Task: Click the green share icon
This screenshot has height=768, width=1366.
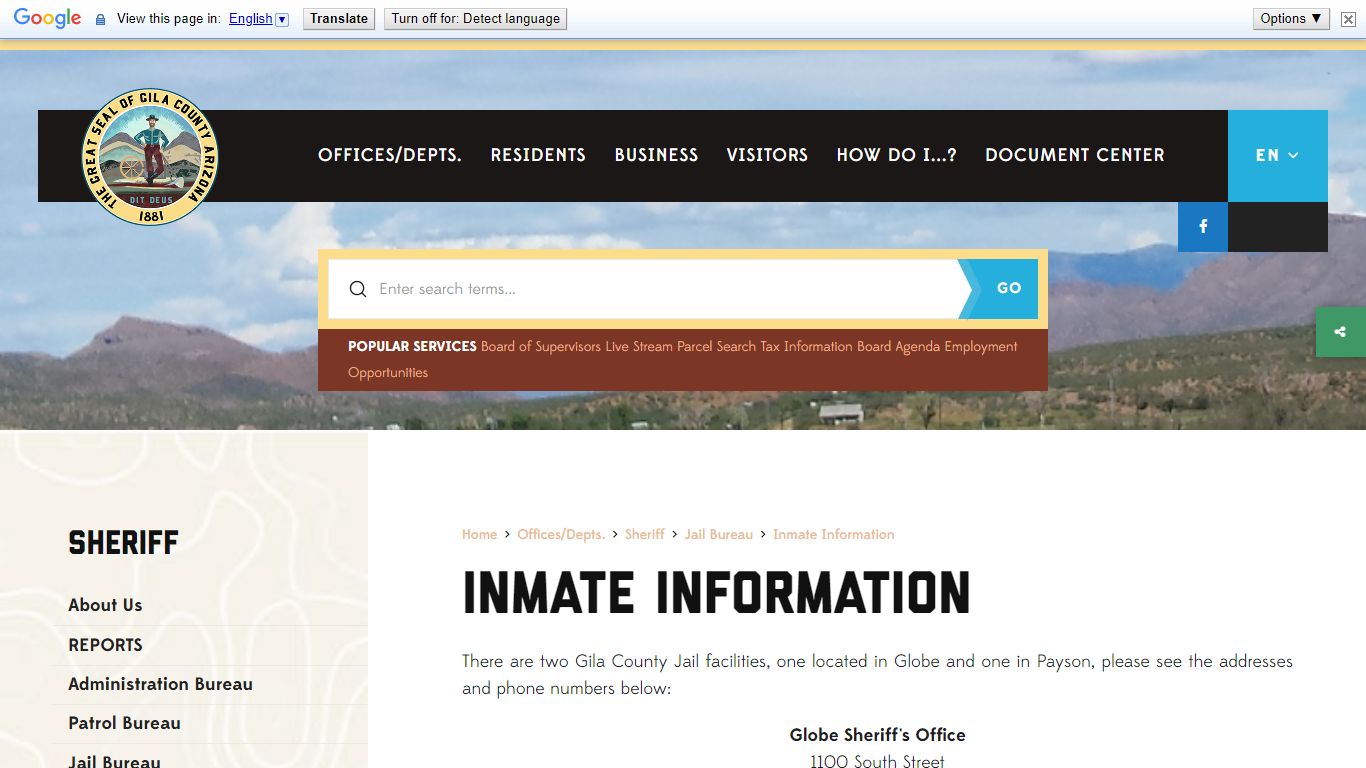Action: point(1341,332)
